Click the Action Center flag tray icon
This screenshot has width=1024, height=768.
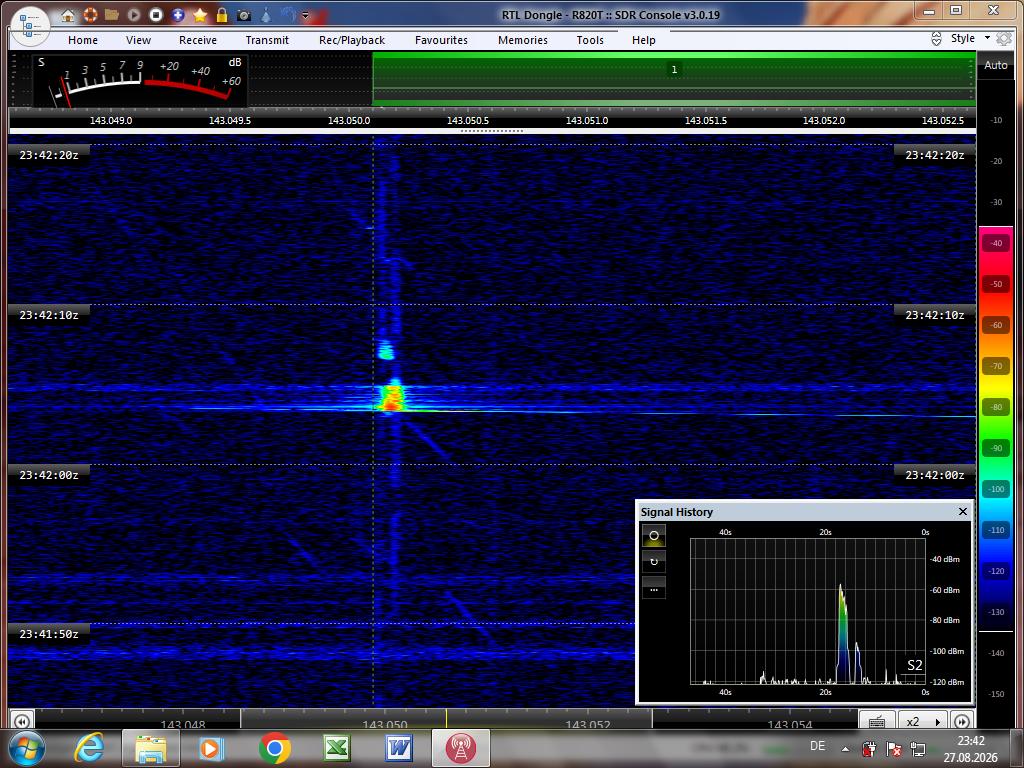pyautogui.click(x=893, y=748)
